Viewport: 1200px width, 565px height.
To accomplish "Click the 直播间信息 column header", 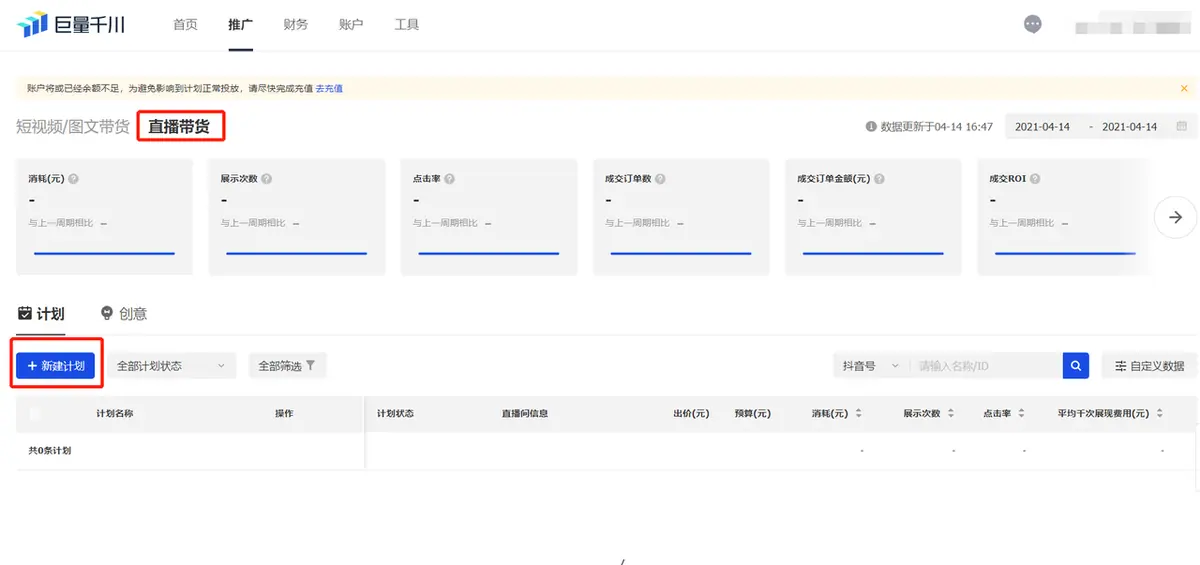I will point(525,414).
